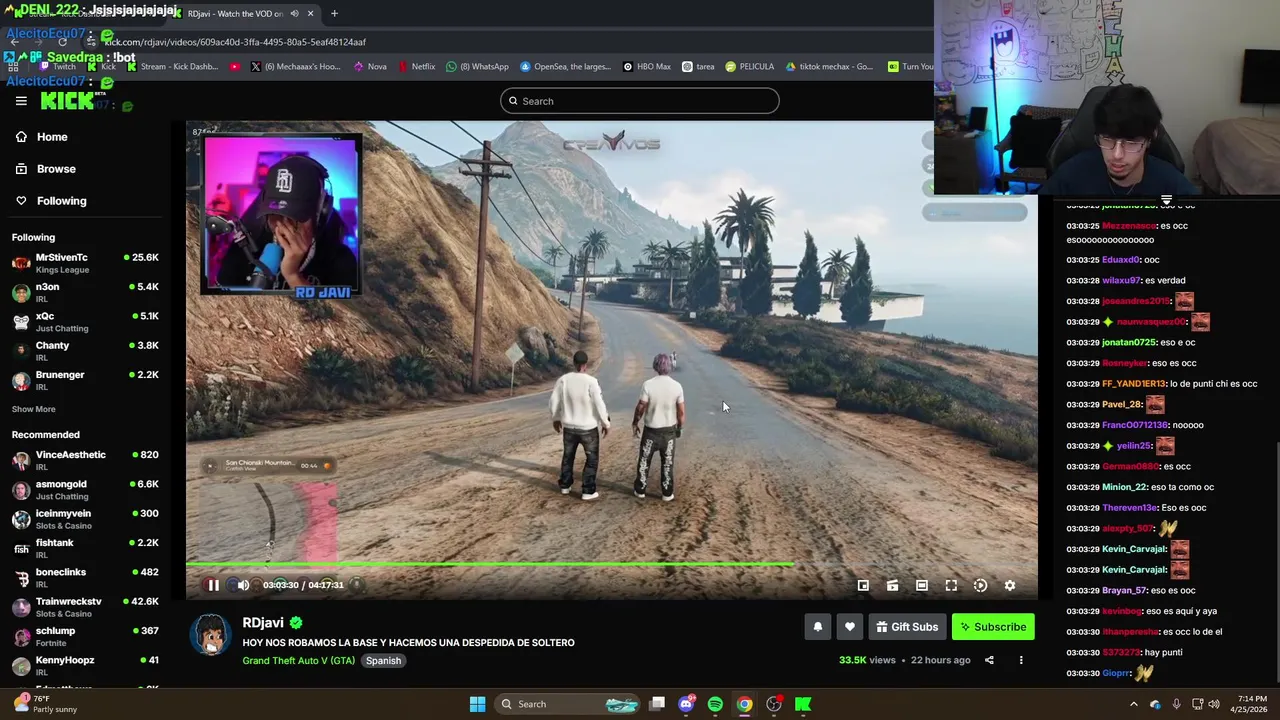Switch player to theater mode
This screenshot has height=720, width=1280.
point(922,586)
